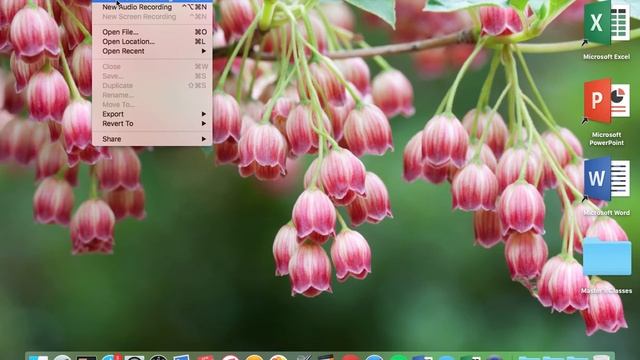Expand the Open Recent submenu
The image size is (640, 360).
152,51
